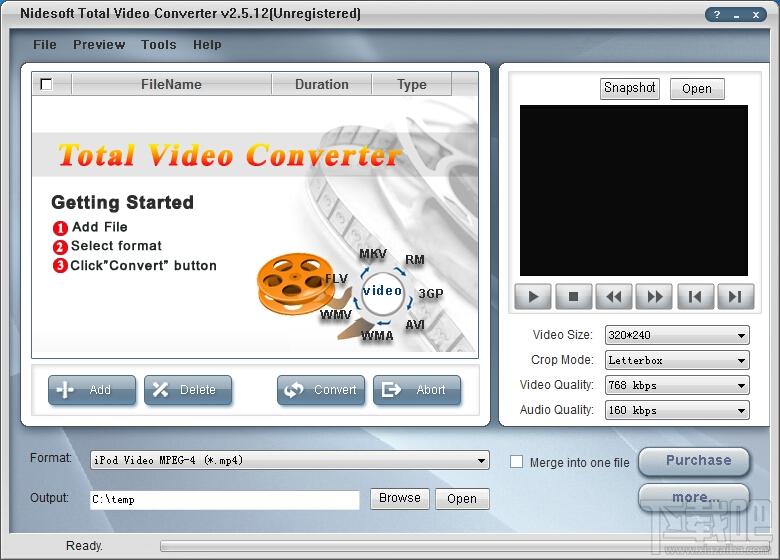
Task: Click the Delete file button
Action: coord(188,390)
